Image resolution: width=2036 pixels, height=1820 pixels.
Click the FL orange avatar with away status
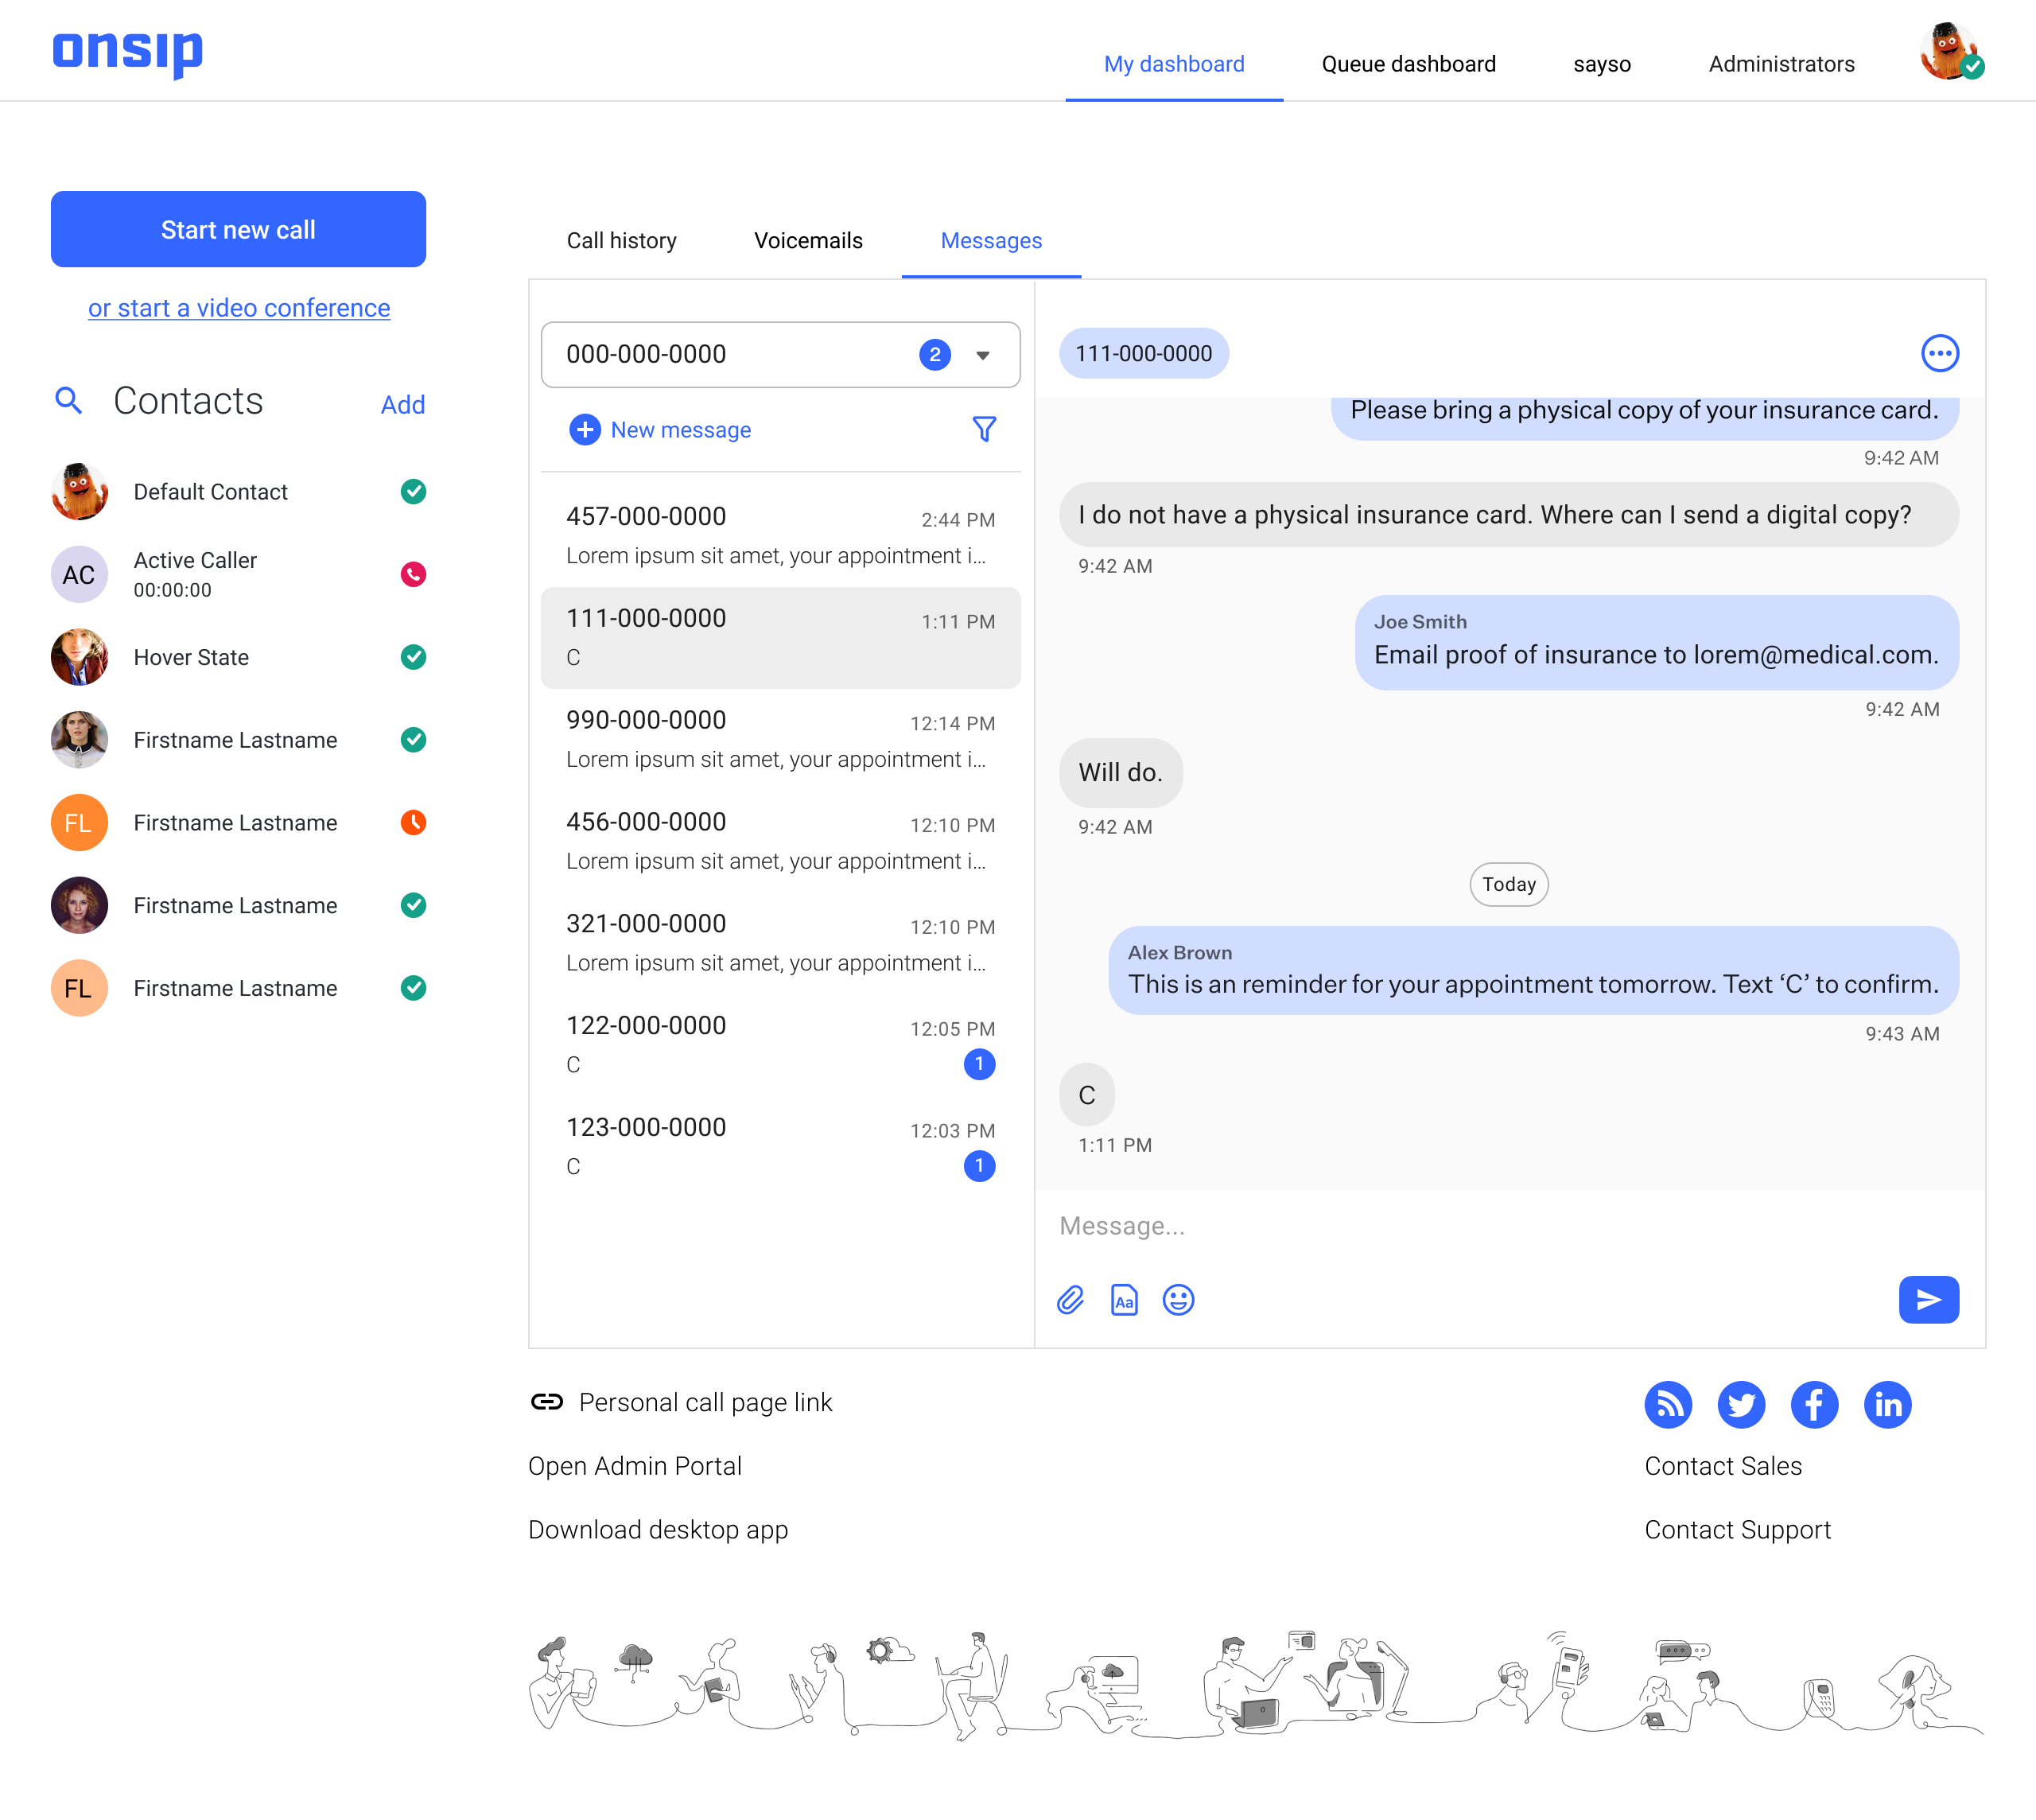[79, 822]
